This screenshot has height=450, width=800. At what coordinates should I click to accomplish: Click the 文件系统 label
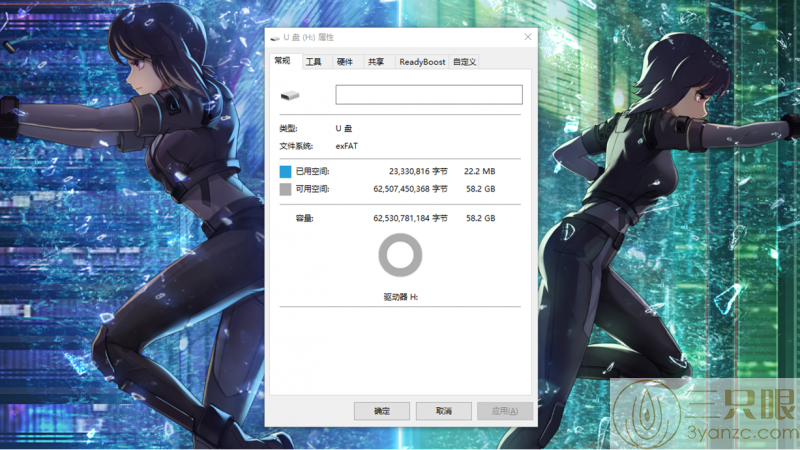point(296,146)
